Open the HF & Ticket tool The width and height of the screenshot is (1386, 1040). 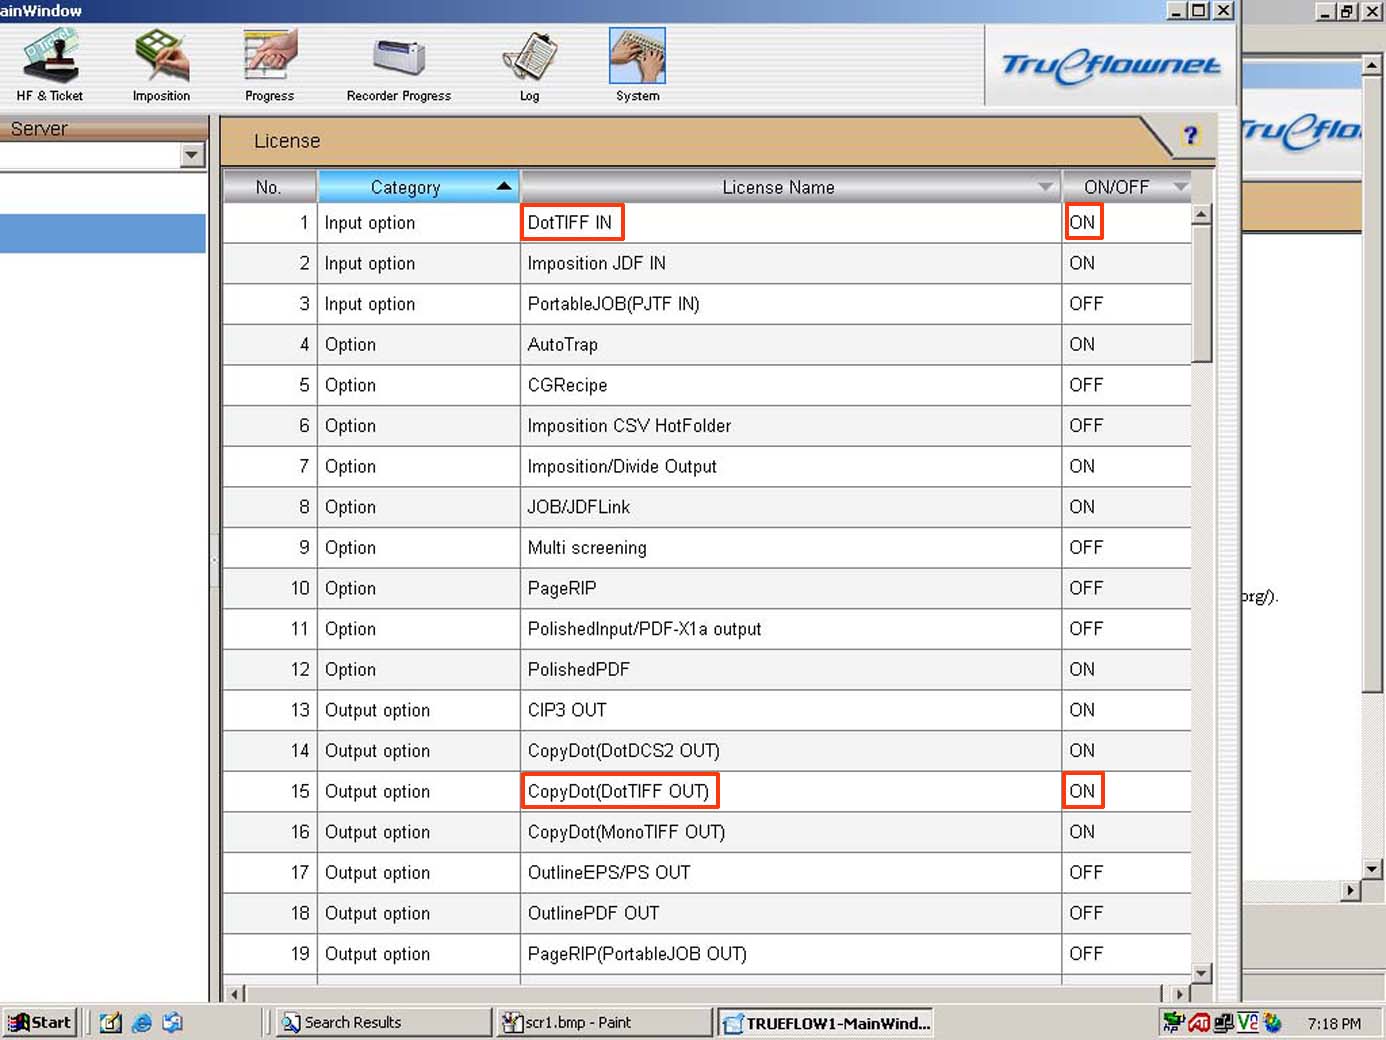point(50,65)
